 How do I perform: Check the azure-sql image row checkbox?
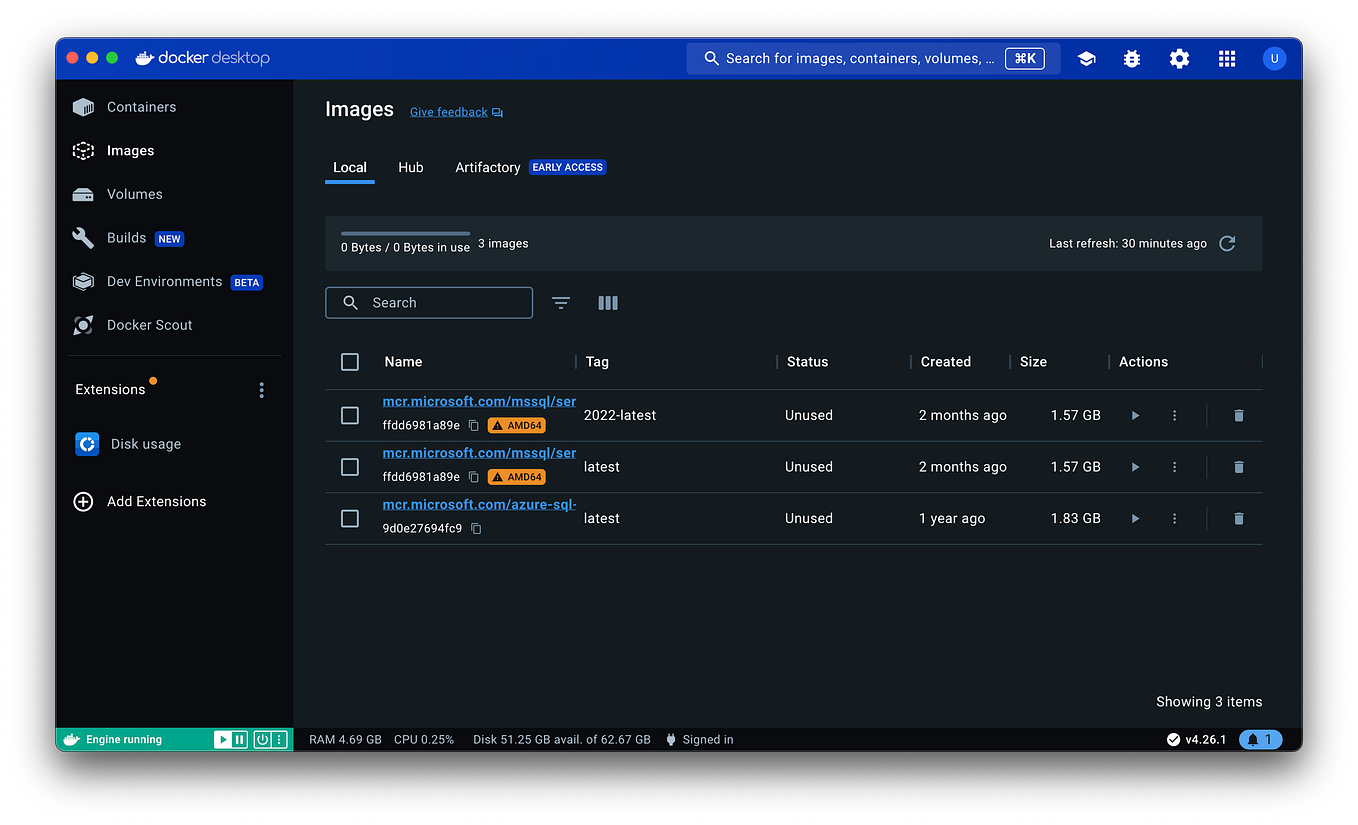(x=349, y=518)
